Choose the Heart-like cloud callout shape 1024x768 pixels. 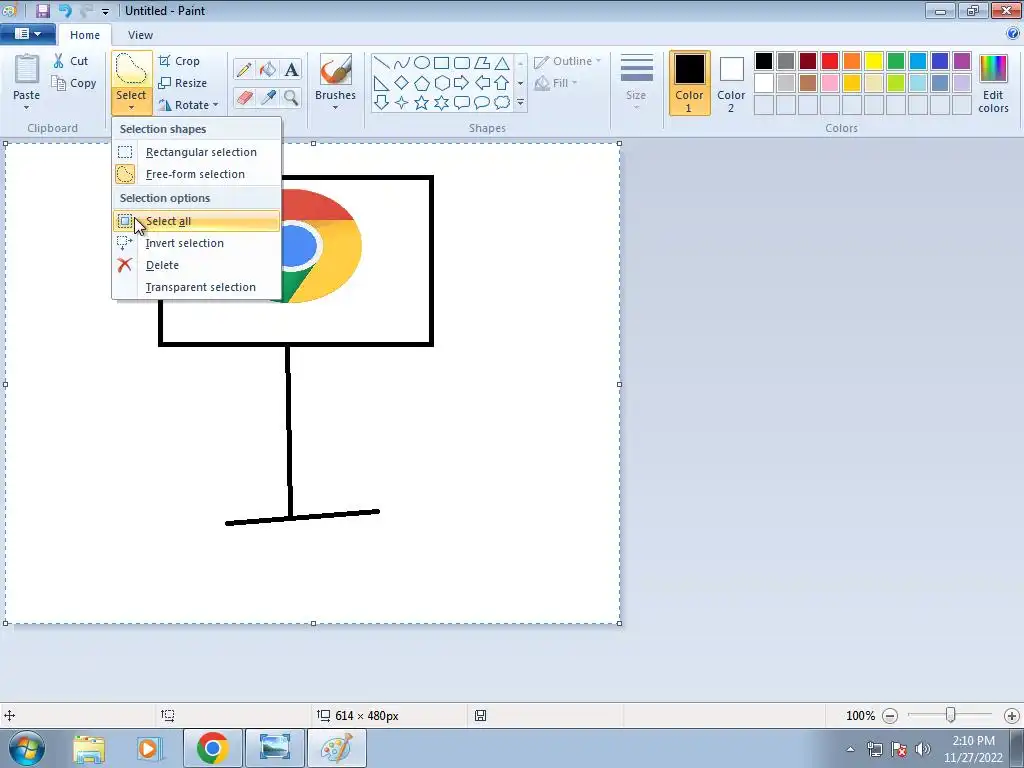(x=502, y=103)
